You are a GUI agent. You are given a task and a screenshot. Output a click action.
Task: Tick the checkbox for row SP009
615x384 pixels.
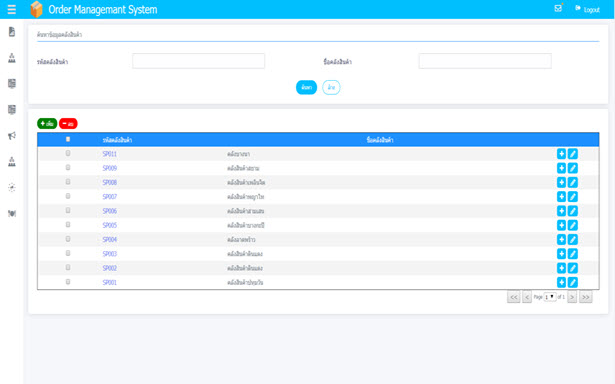pos(68,167)
